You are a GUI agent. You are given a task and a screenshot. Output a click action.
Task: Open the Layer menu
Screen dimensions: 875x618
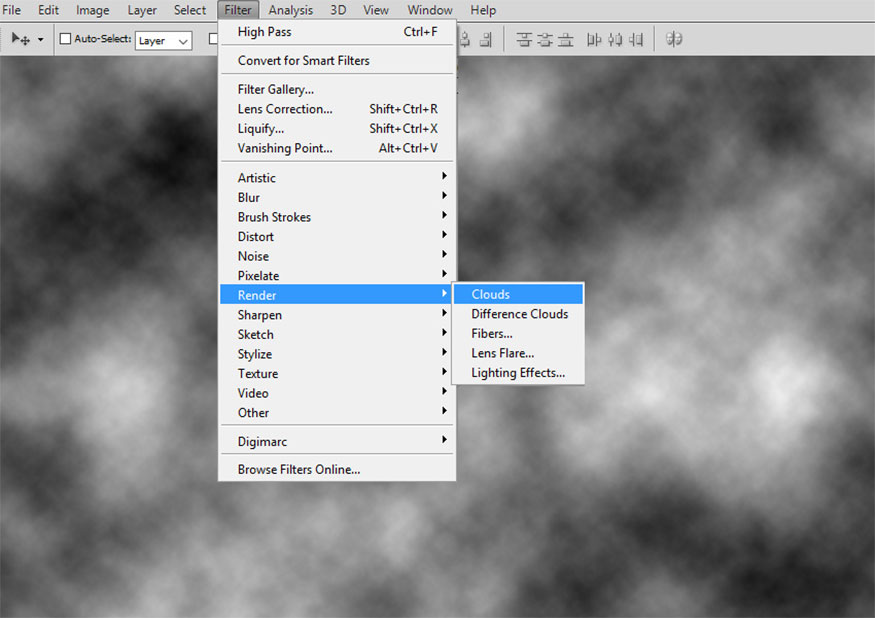[x=142, y=10]
